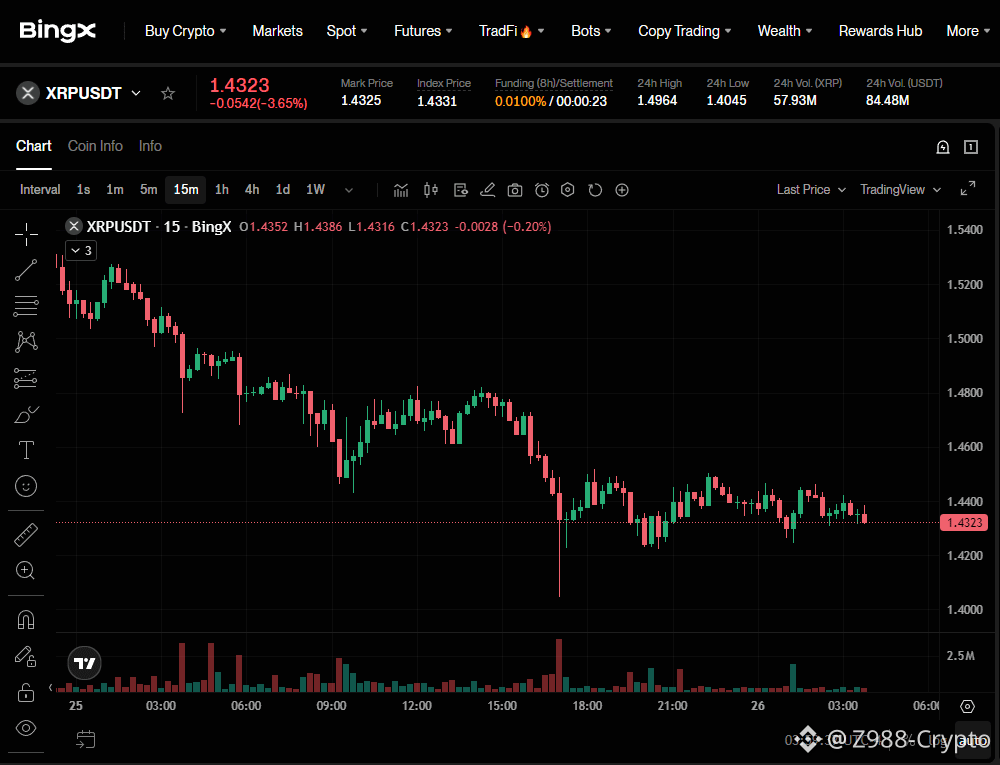
Task: Collapse the drawing toolbar arrow
Action: coord(50,687)
